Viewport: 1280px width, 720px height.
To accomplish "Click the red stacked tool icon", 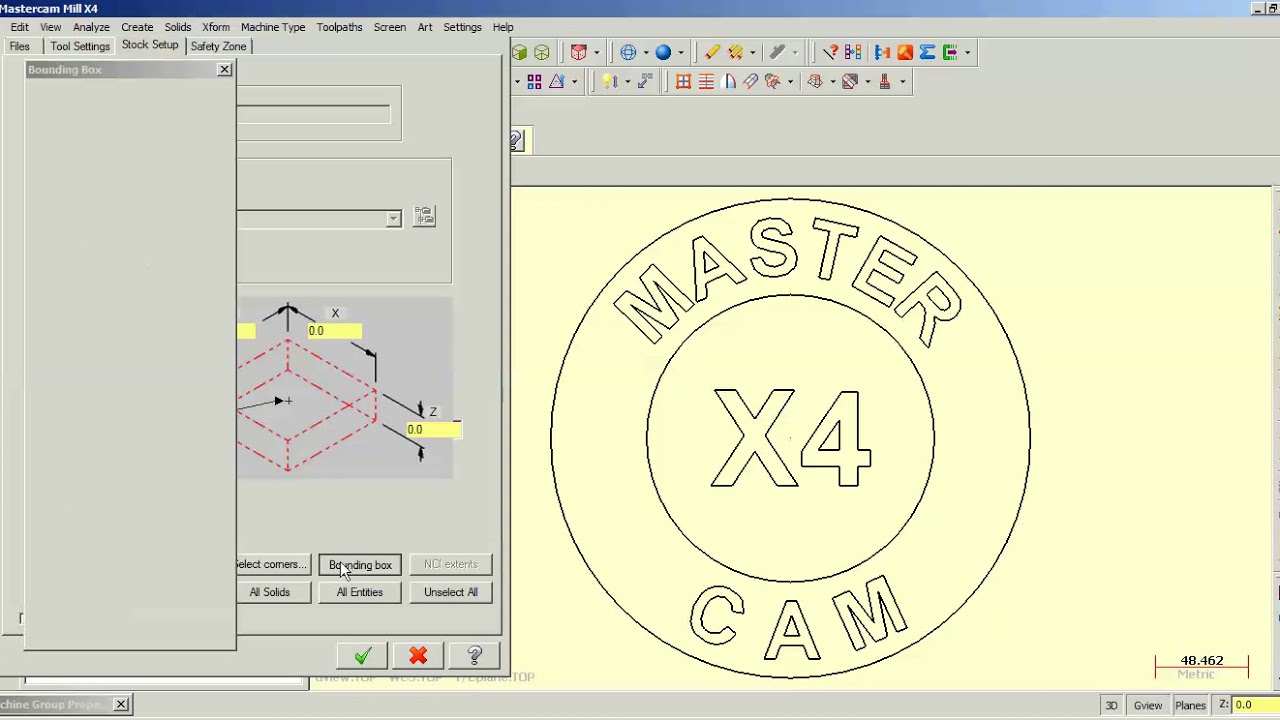I will coord(885,81).
